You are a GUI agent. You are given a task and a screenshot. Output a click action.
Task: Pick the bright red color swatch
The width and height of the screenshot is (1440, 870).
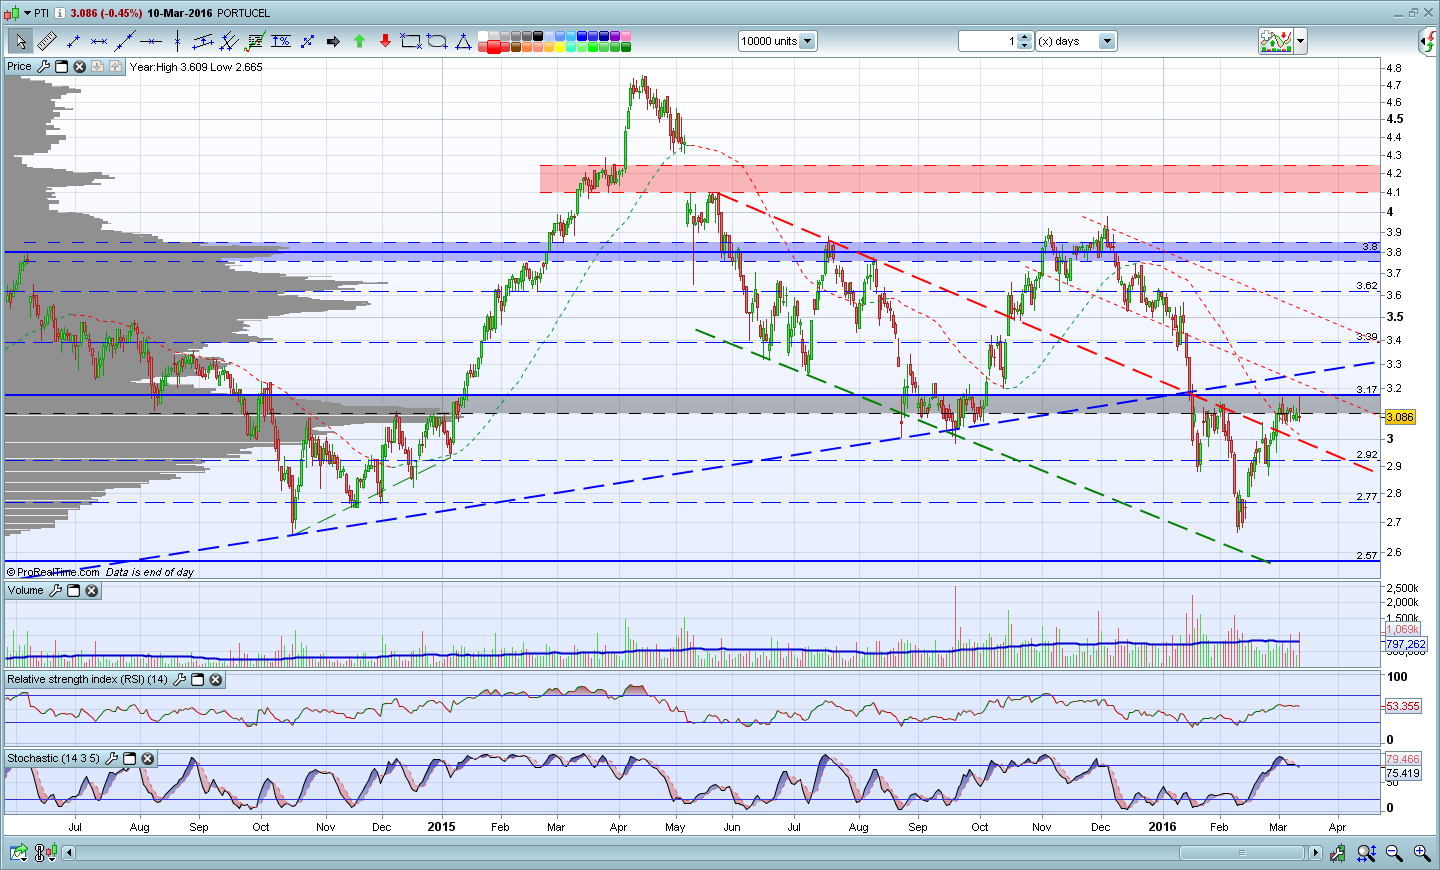point(494,47)
